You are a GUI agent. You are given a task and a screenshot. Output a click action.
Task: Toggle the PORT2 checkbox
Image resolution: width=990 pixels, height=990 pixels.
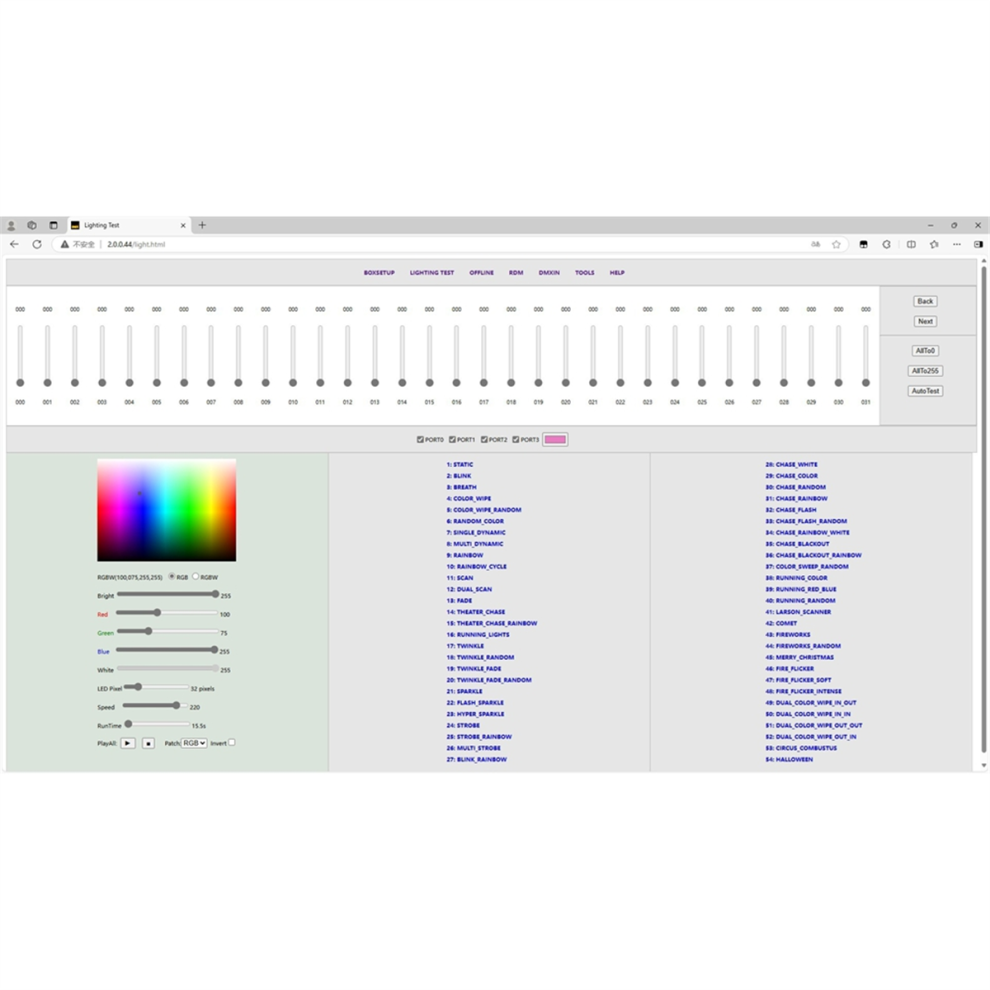(x=484, y=439)
